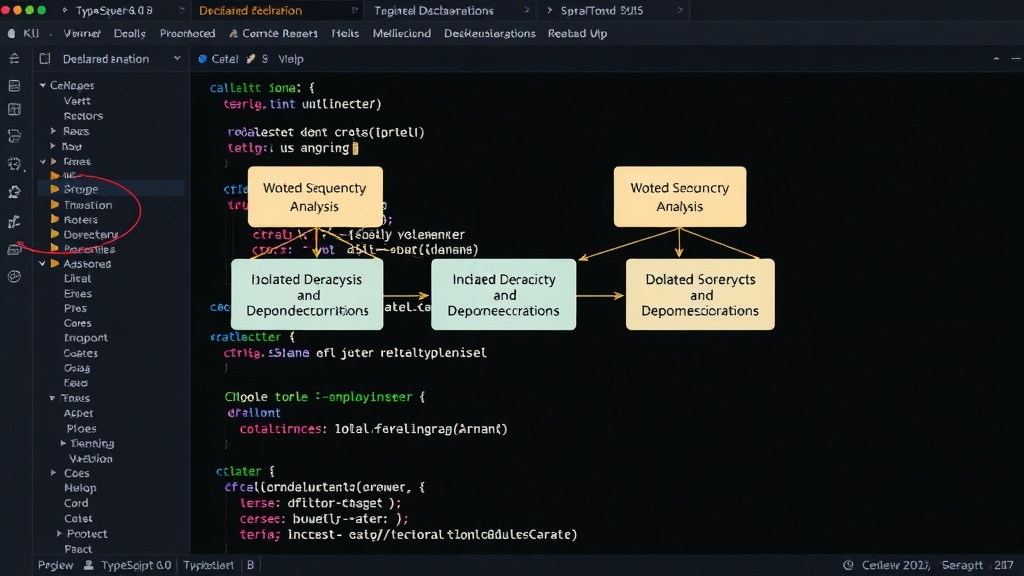Open the Reabad Vip menu

click(x=577, y=33)
